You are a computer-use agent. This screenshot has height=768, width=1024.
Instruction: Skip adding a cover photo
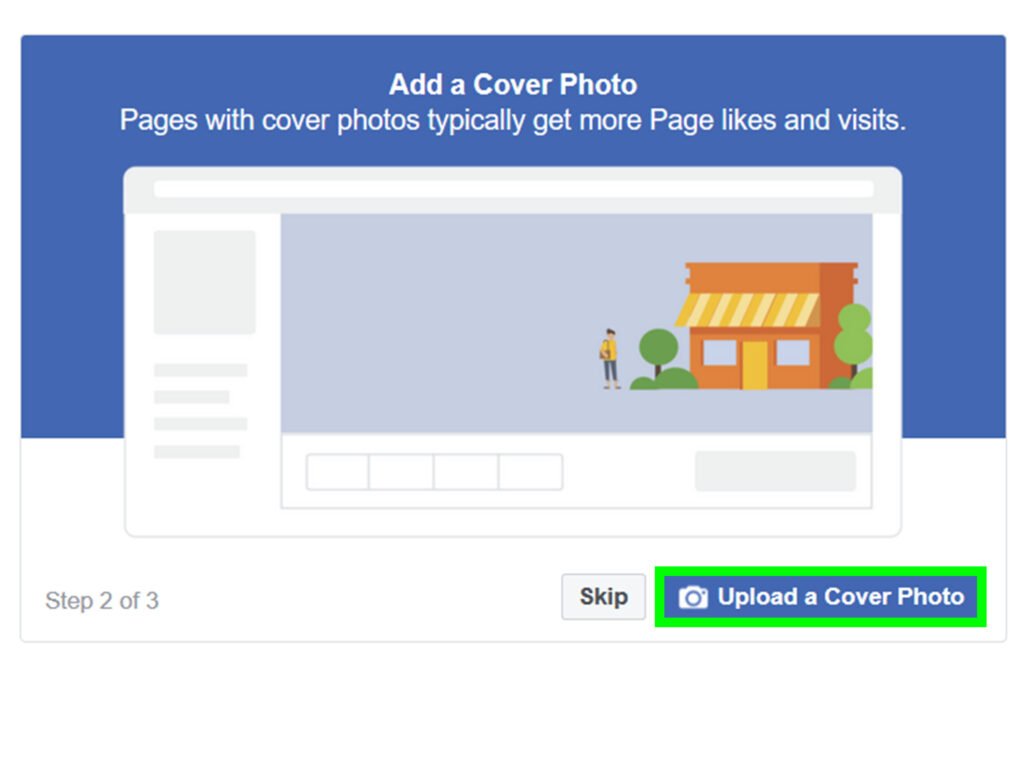coord(603,596)
